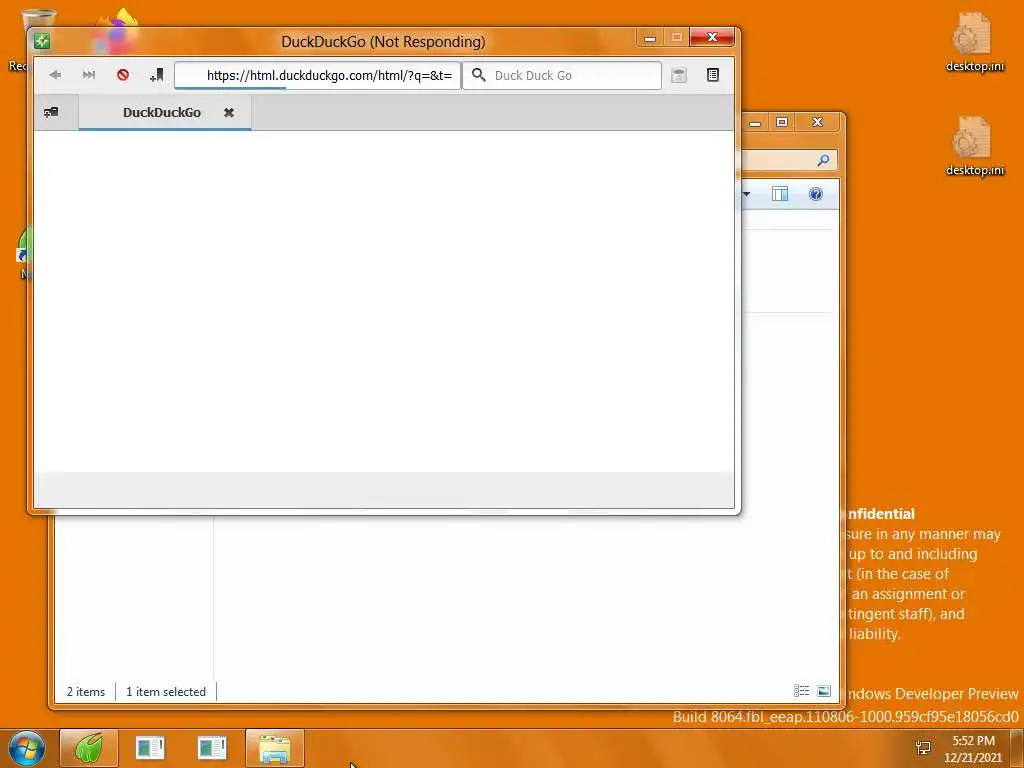Toggle the Explorer preview pane icon
The image size is (1024, 768).
[x=780, y=194]
